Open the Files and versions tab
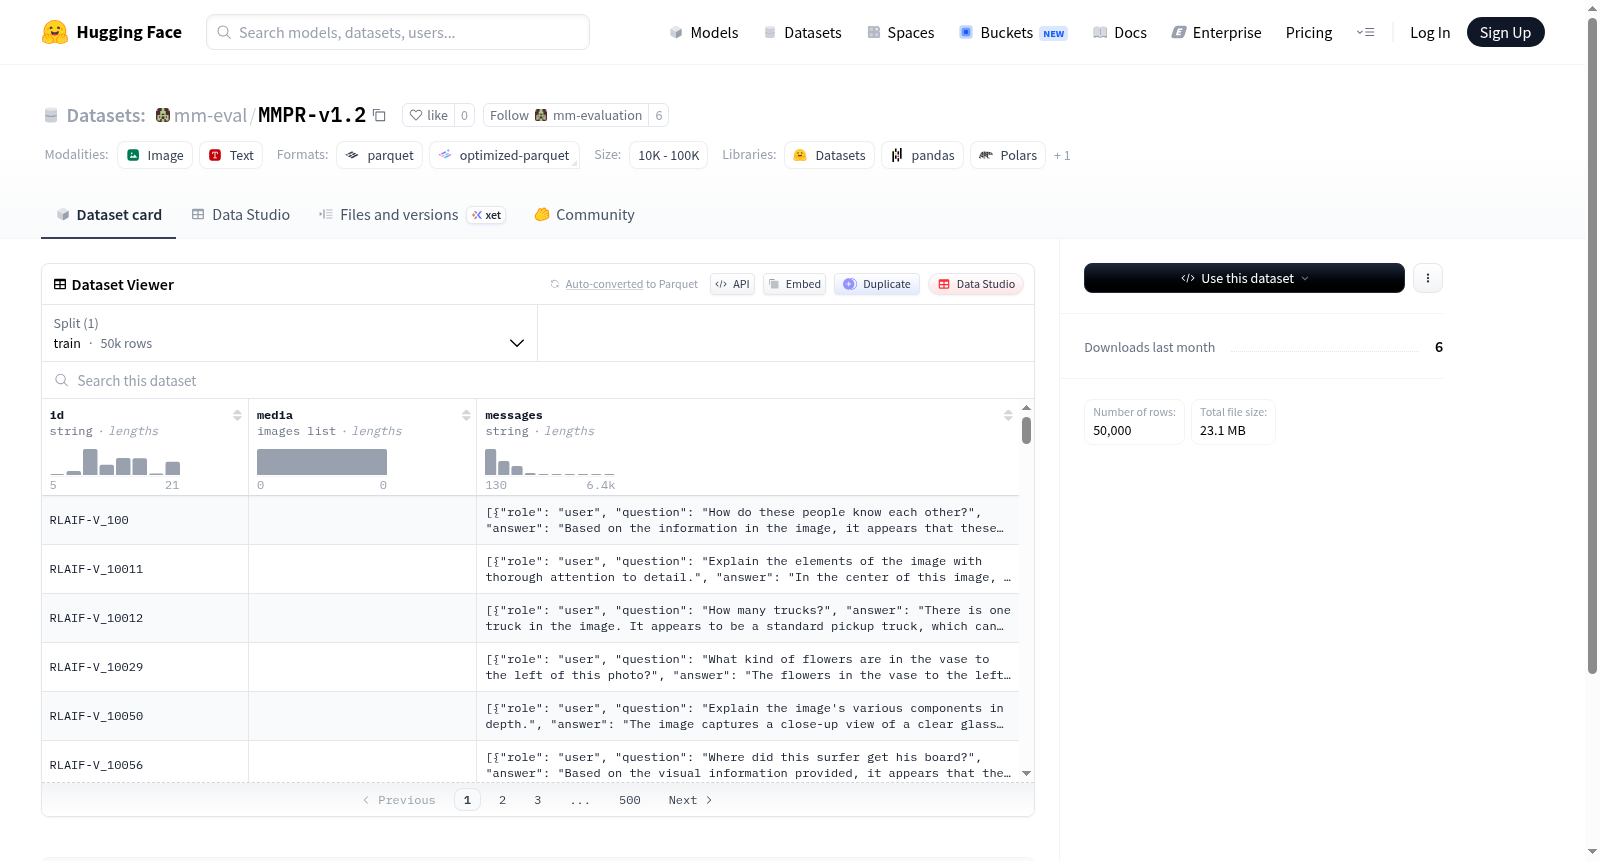The width and height of the screenshot is (1600, 861). [412, 215]
